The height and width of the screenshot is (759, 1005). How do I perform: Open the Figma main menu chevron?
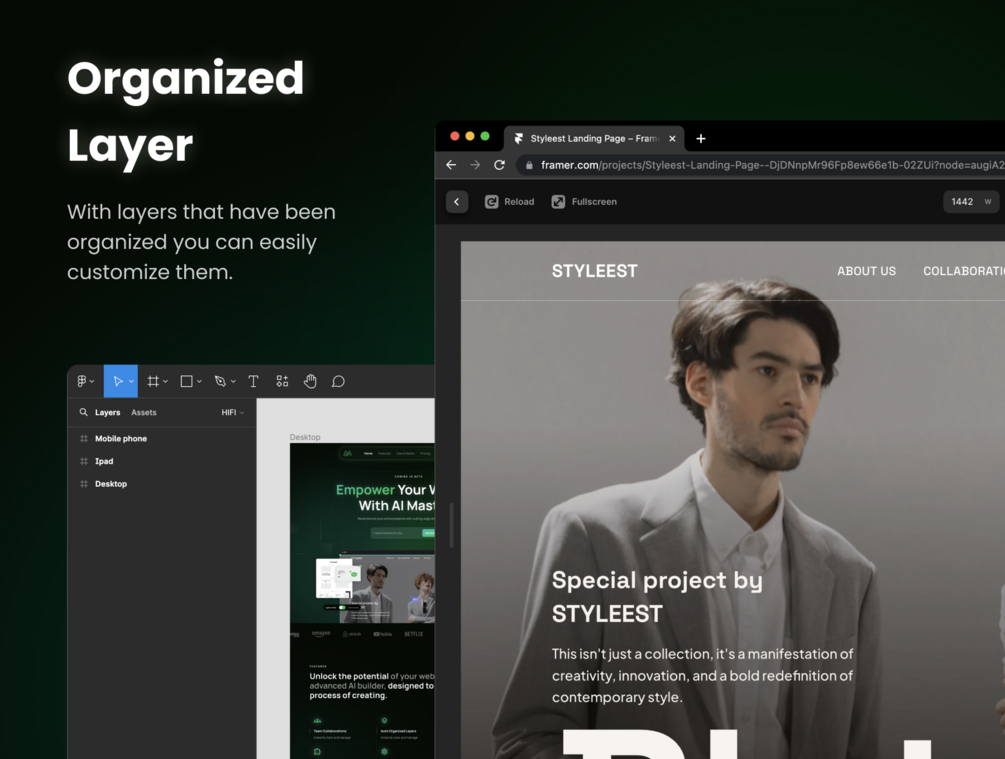(92, 381)
